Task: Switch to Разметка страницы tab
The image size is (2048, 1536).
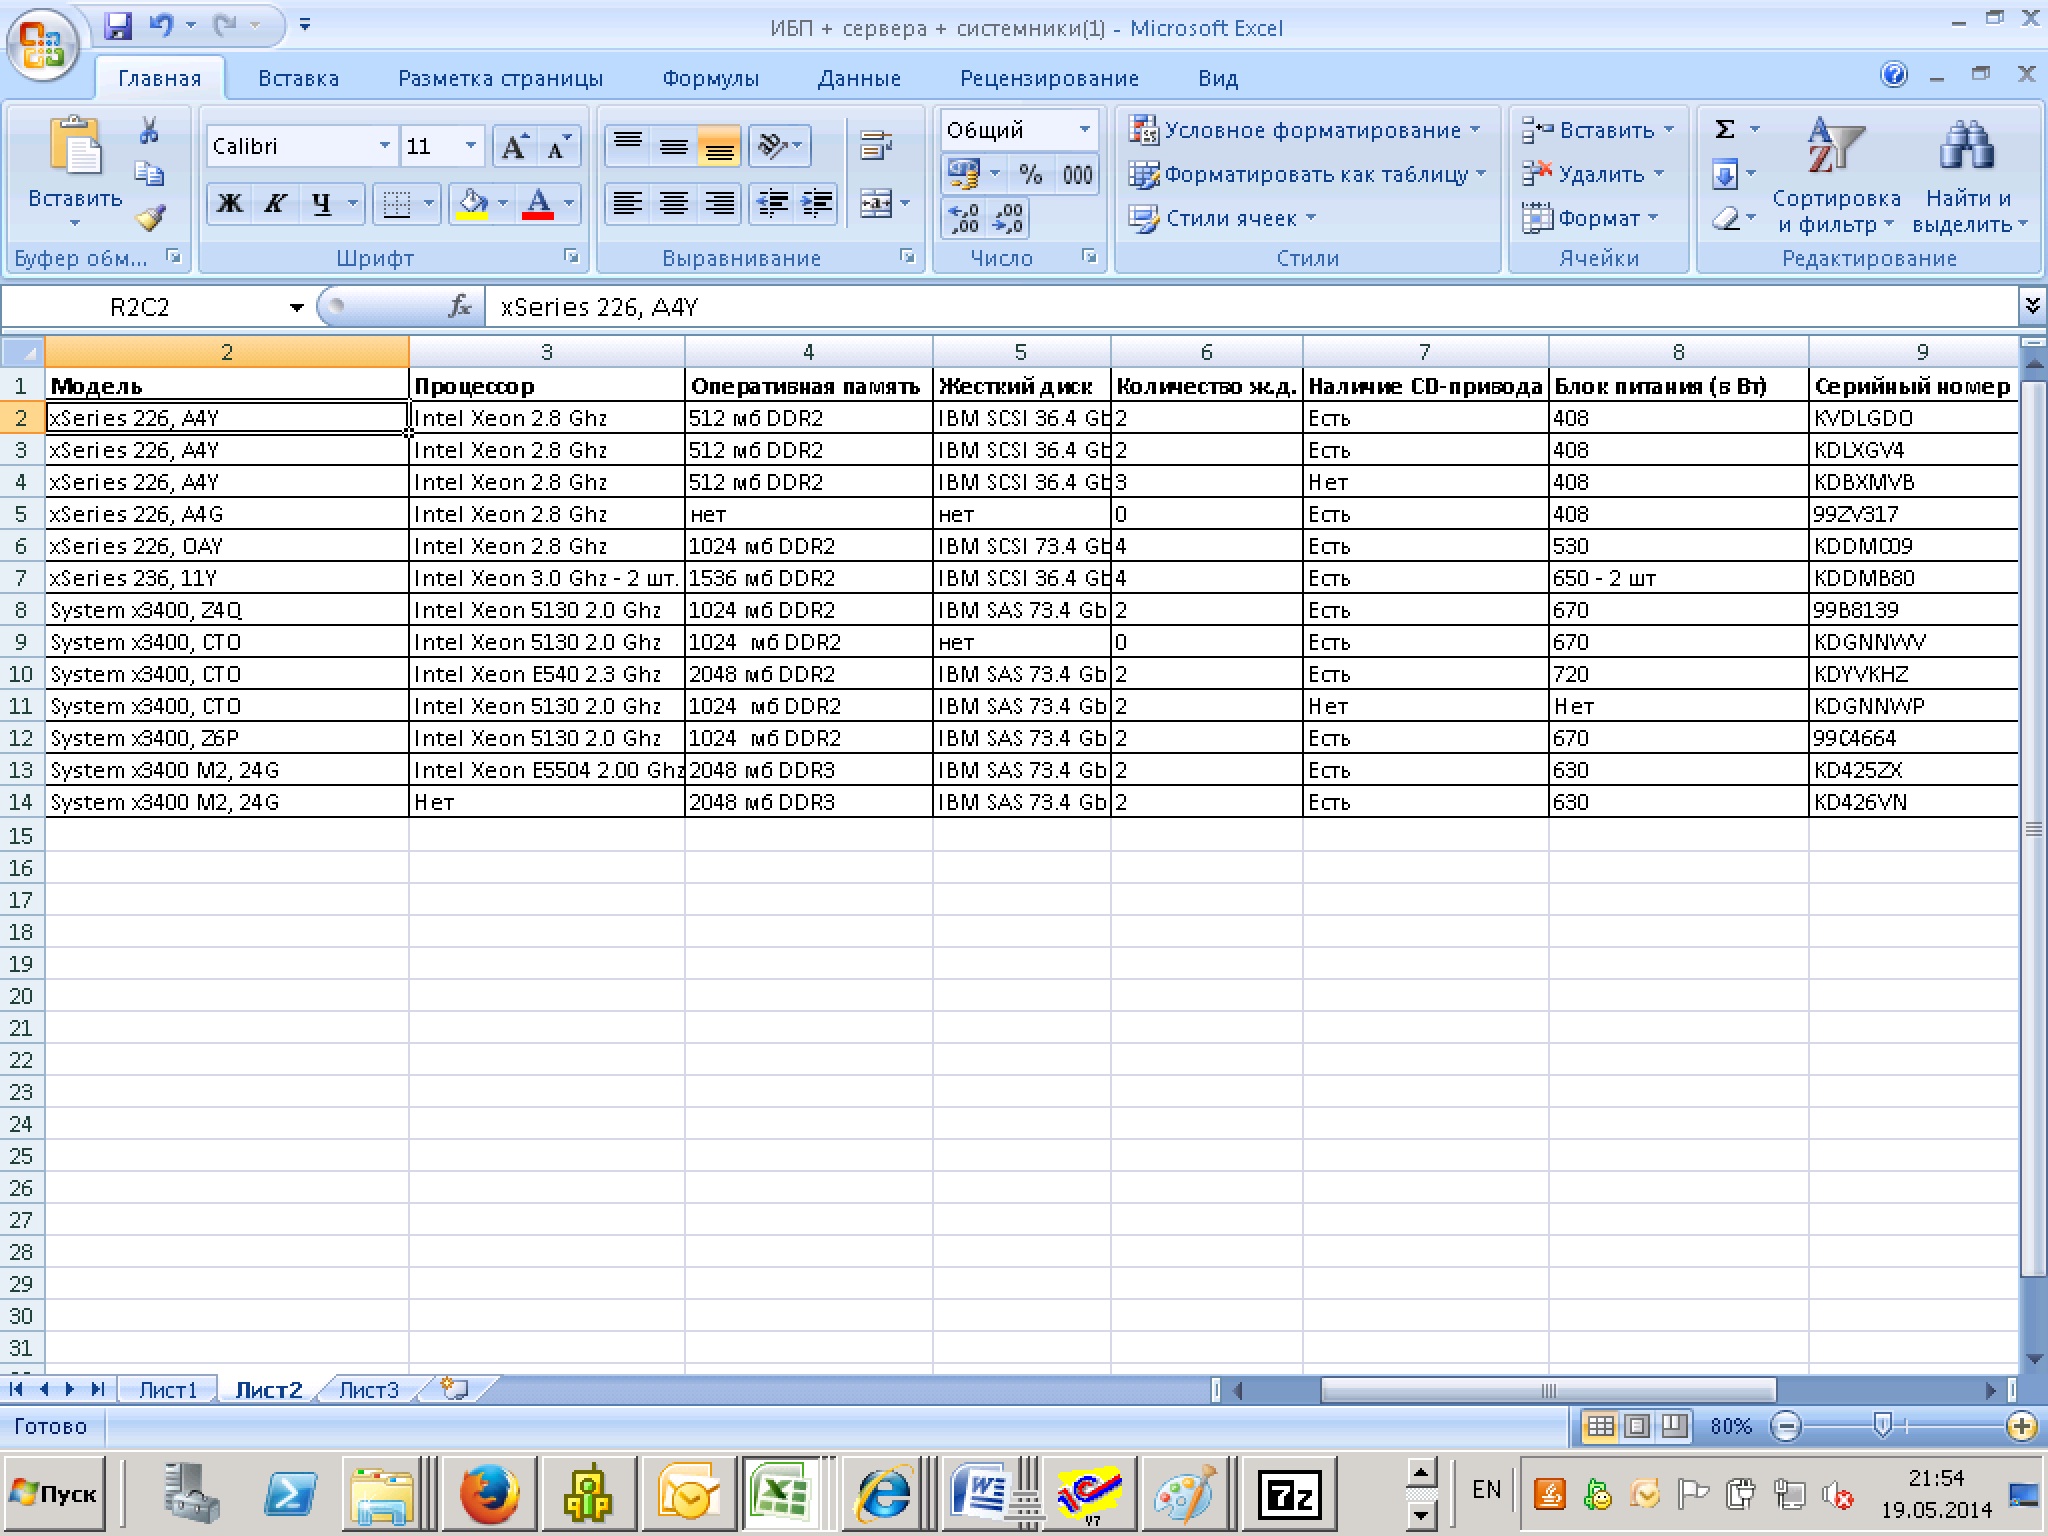Action: [500, 78]
